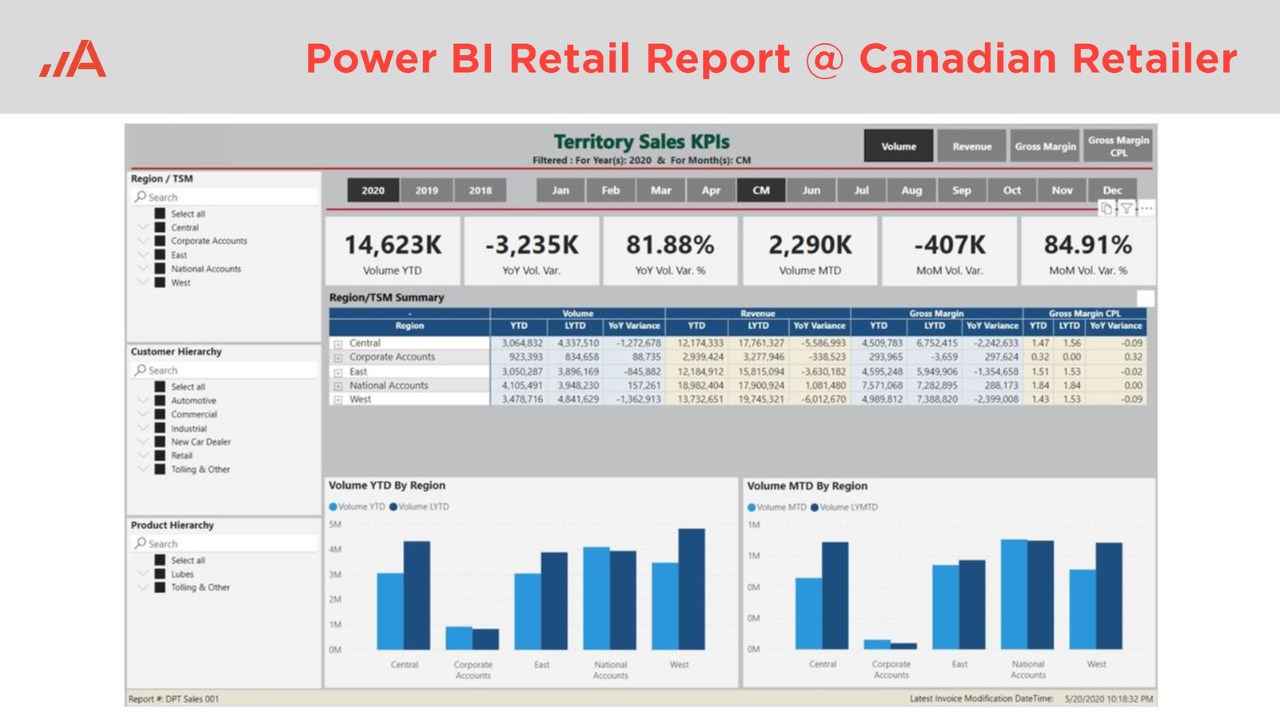The height and width of the screenshot is (720, 1280).
Task: Click the red logo in the slide header
Action: click(73, 59)
